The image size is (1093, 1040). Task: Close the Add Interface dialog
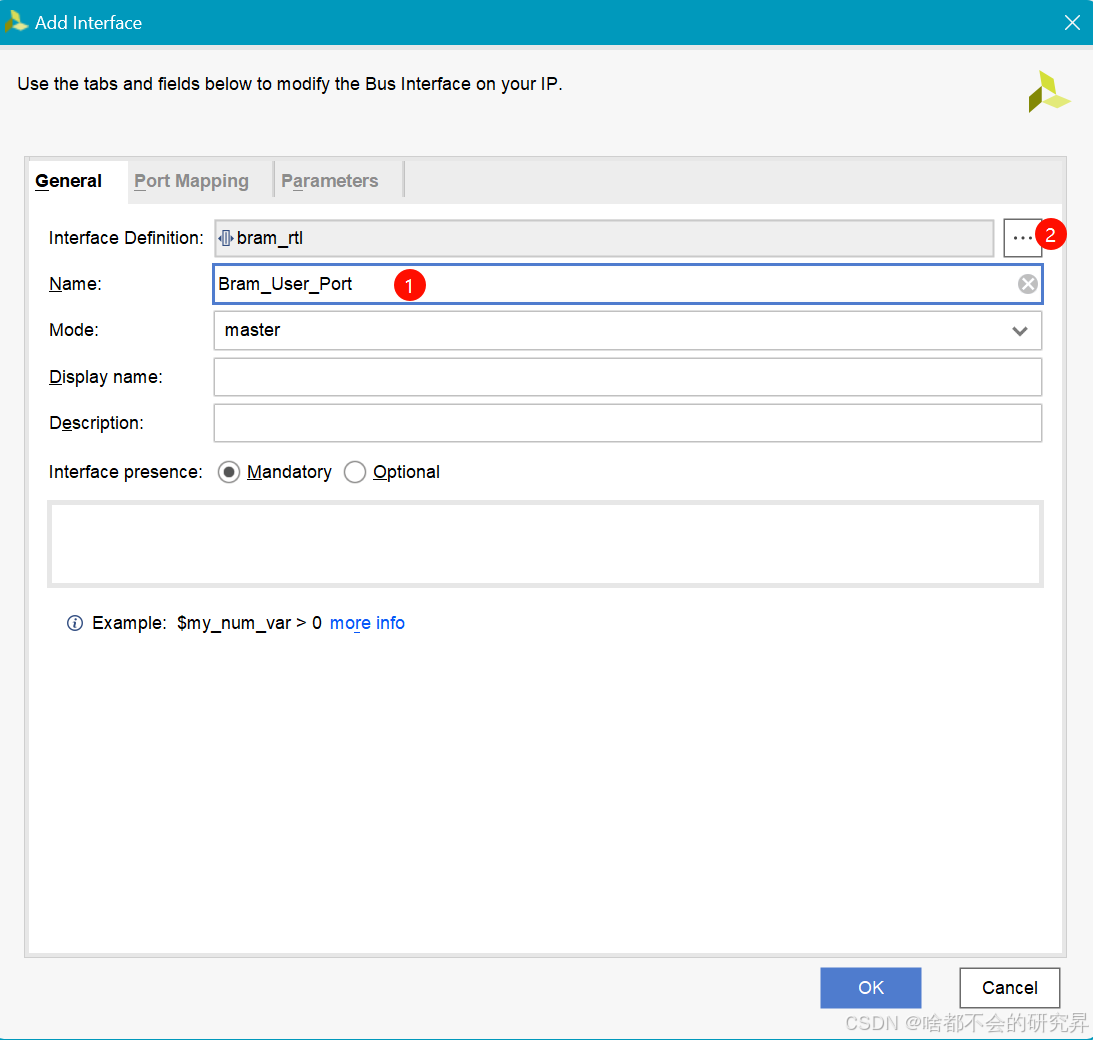pyautogui.click(x=1072, y=22)
